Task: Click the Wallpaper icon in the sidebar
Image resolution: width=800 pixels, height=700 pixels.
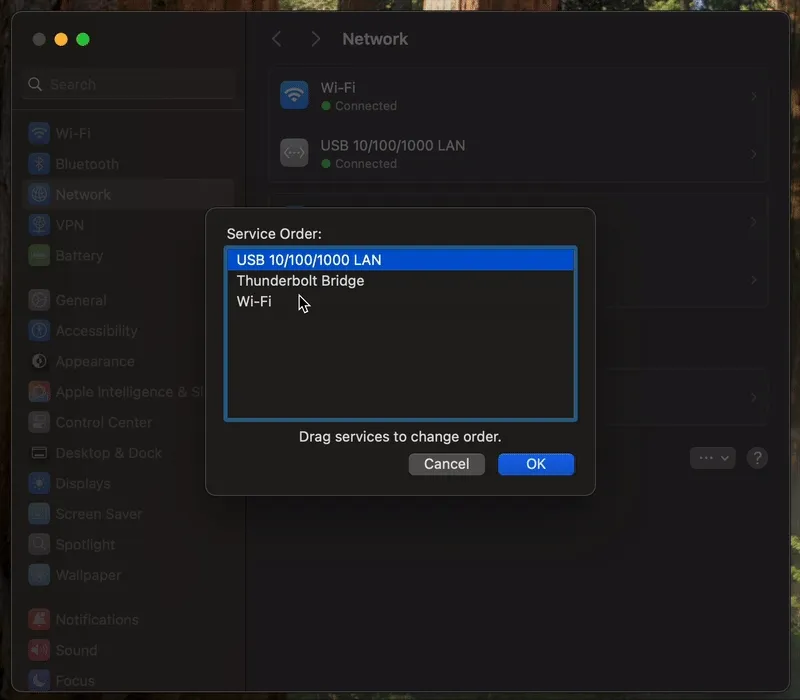Action: (38, 575)
